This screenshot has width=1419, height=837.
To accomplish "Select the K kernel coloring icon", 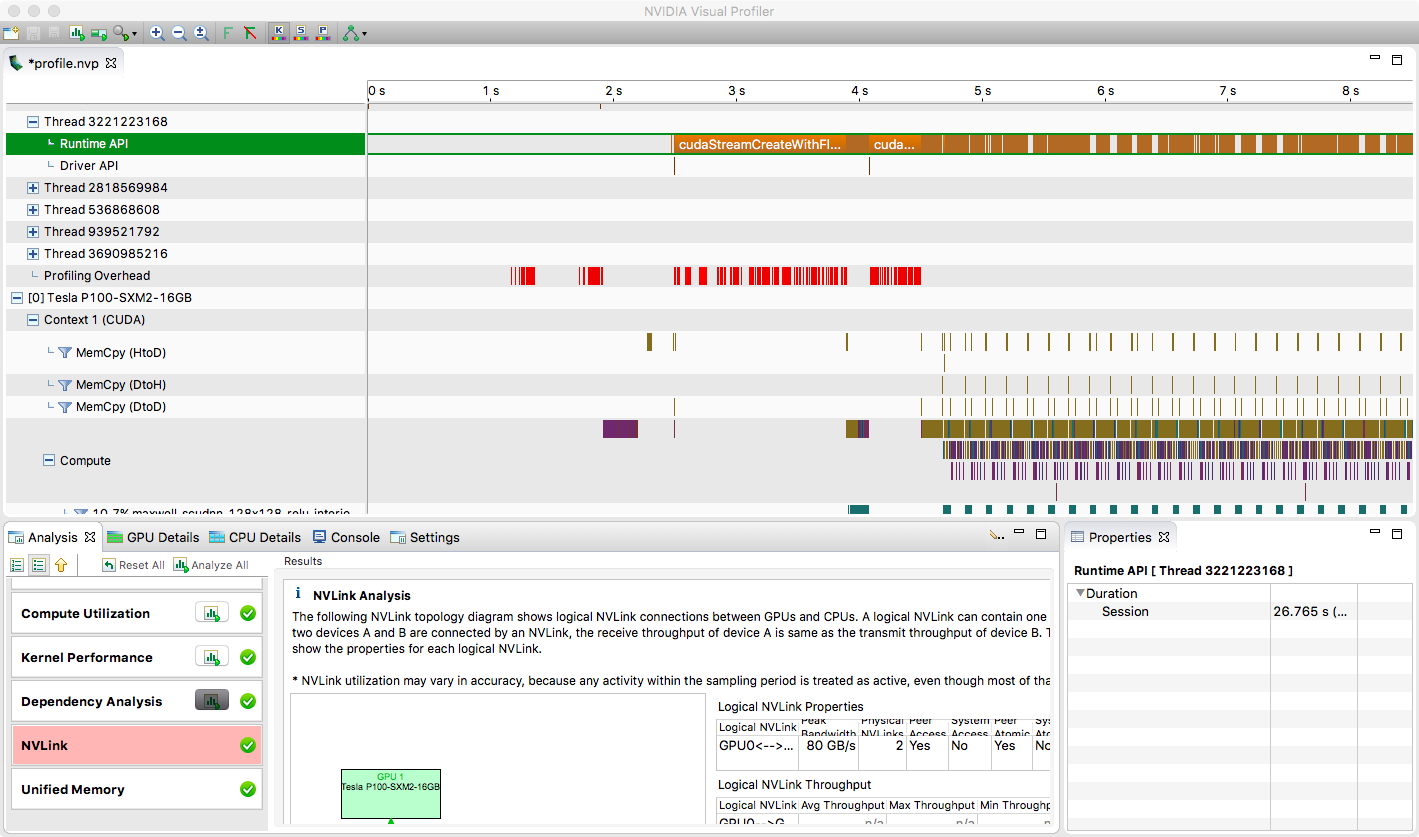I will click(279, 32).
